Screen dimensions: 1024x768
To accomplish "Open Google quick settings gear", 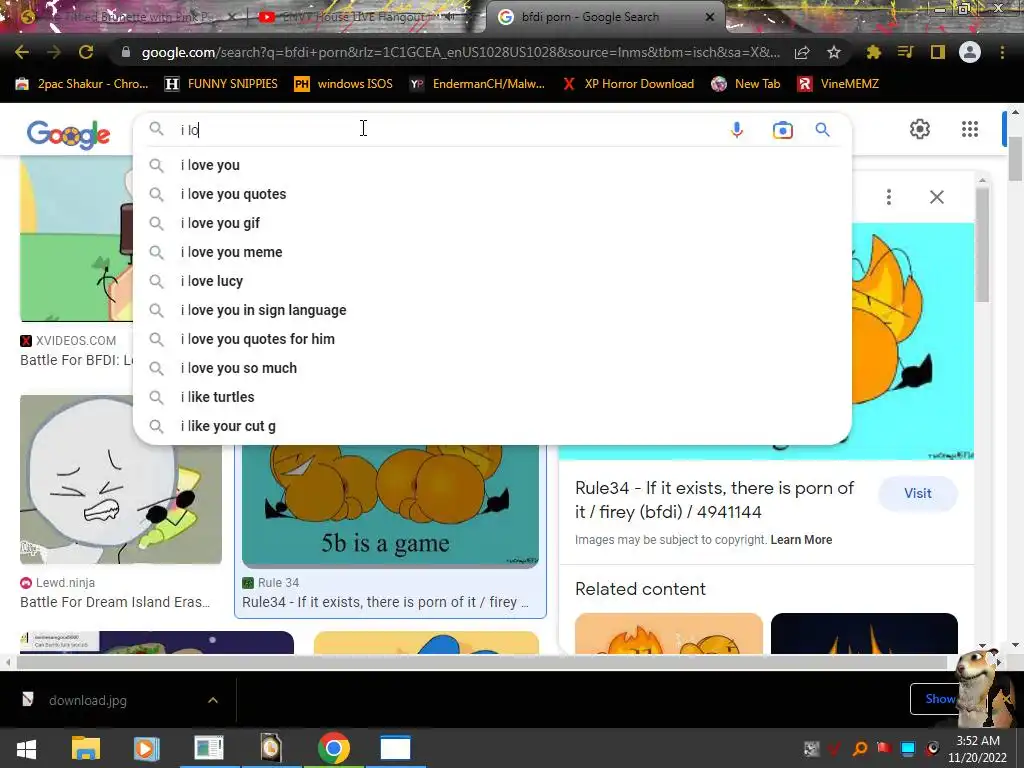I will (920, 129).
